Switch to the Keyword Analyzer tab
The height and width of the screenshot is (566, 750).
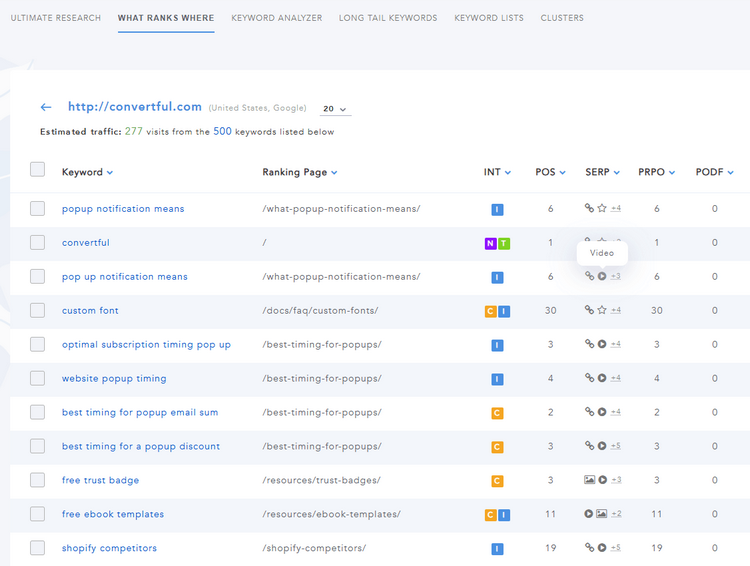[x=276, y=18]
